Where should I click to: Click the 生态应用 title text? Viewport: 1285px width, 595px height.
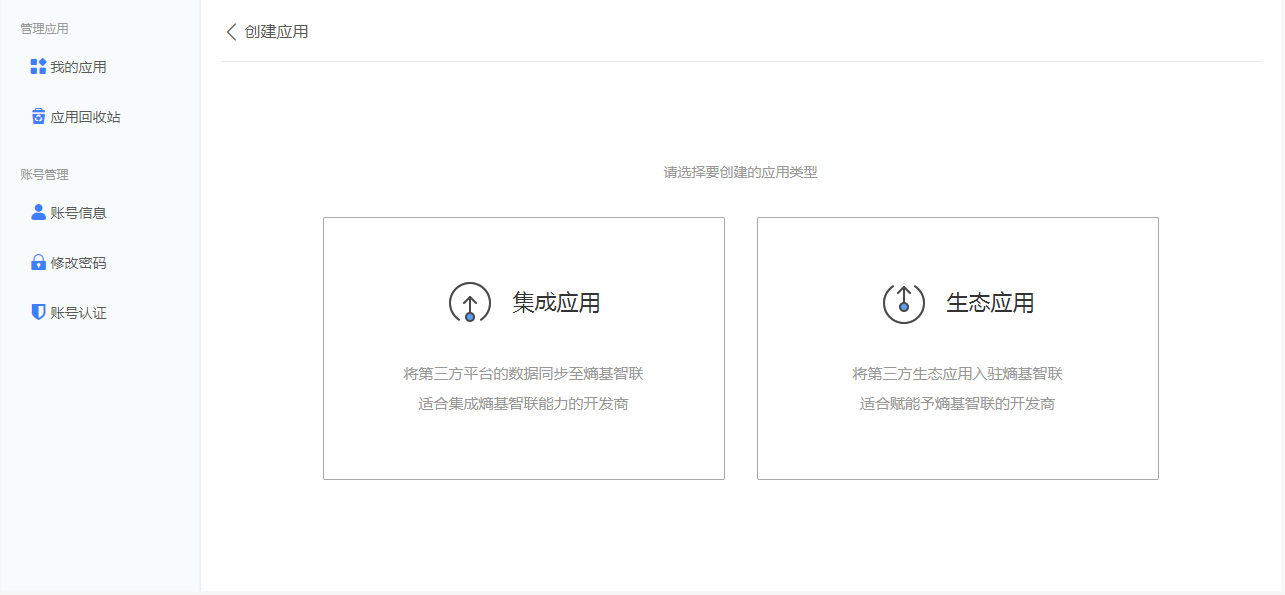coord(990,302)
